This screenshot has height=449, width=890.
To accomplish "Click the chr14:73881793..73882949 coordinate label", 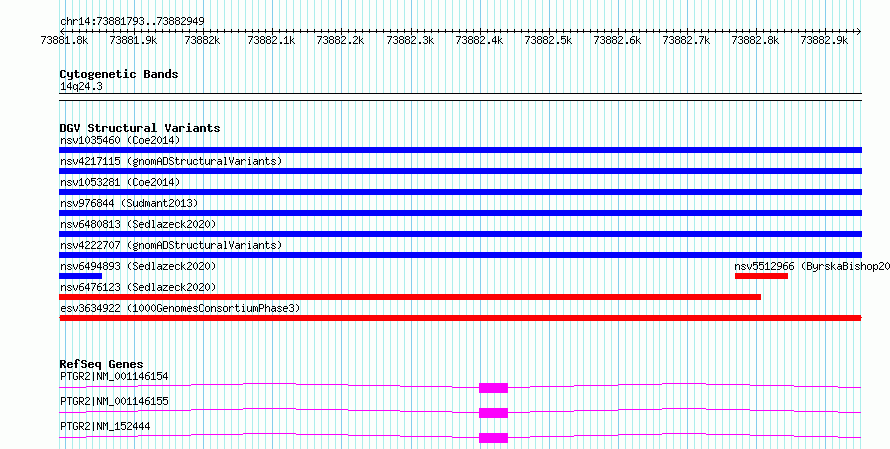I will pos(132,21).
